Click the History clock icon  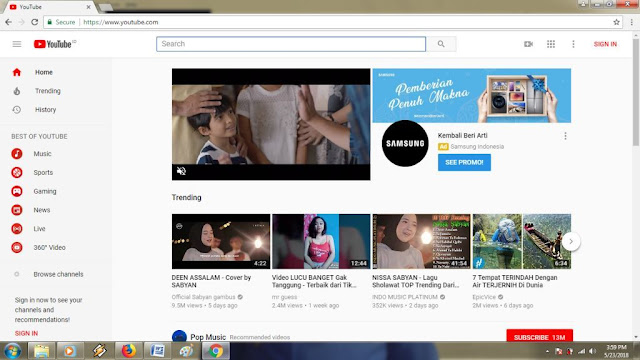[x=17, y=109]
